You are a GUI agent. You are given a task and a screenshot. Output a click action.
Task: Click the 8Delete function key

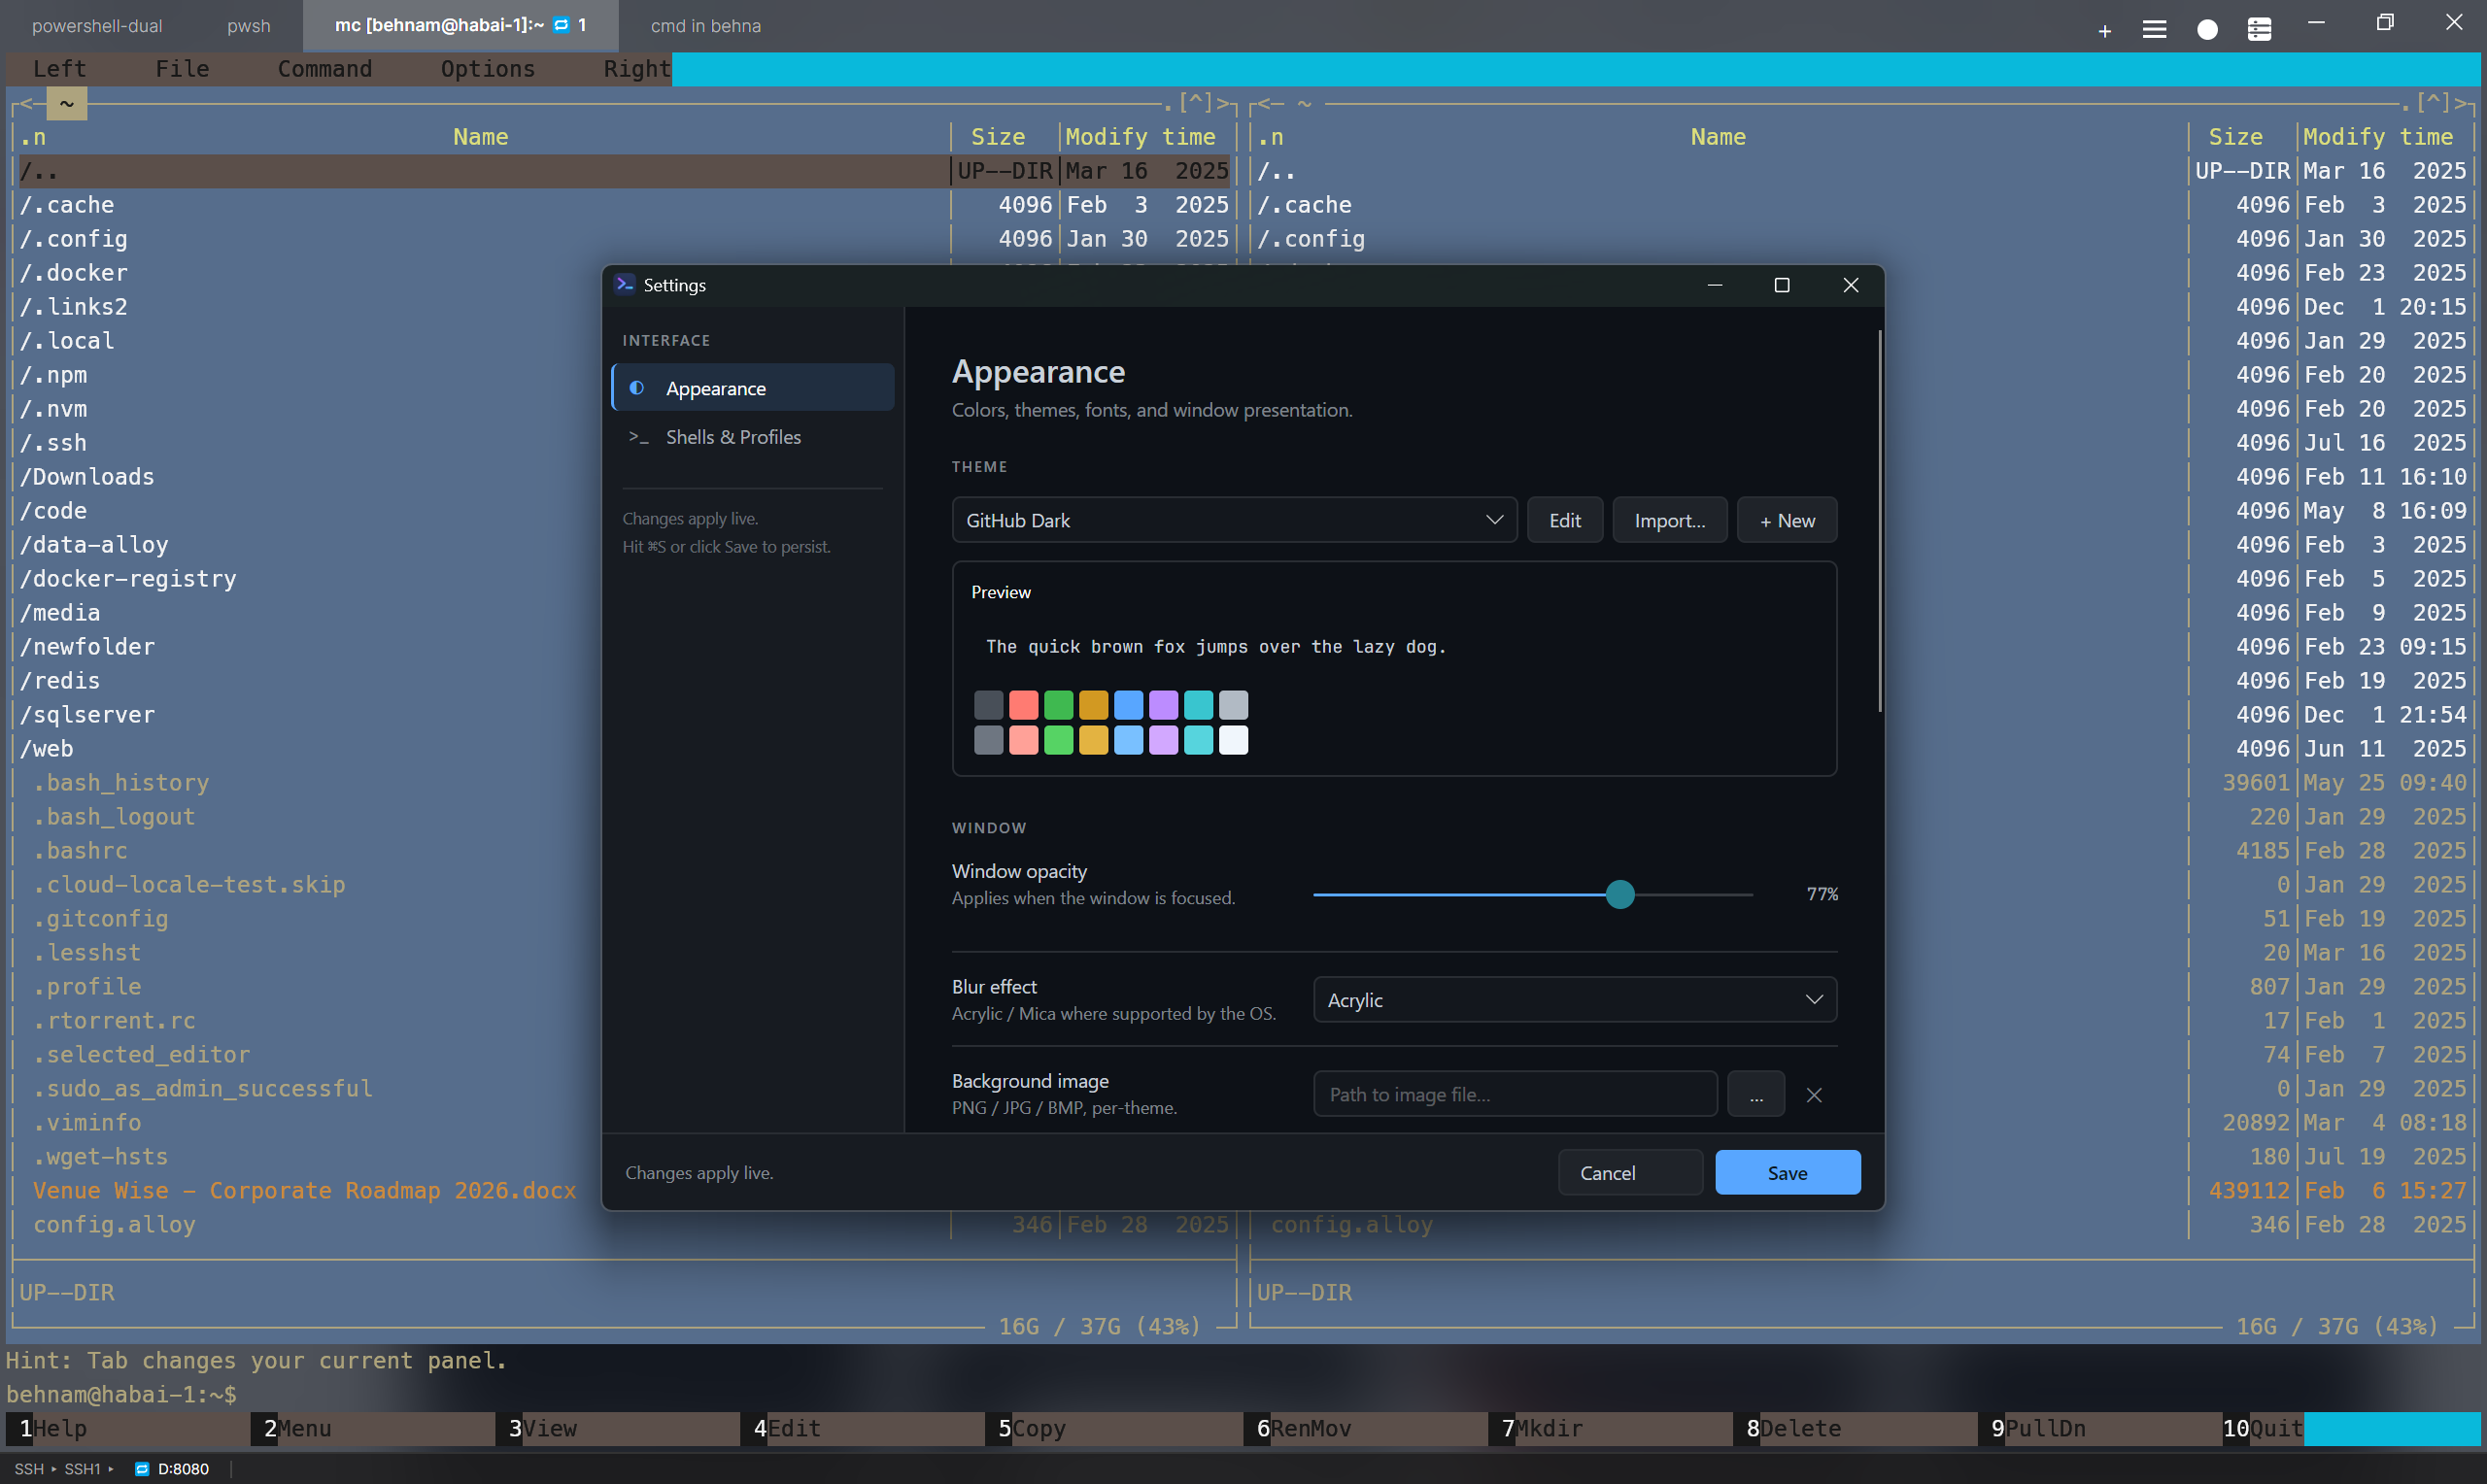(1855, 1429)
